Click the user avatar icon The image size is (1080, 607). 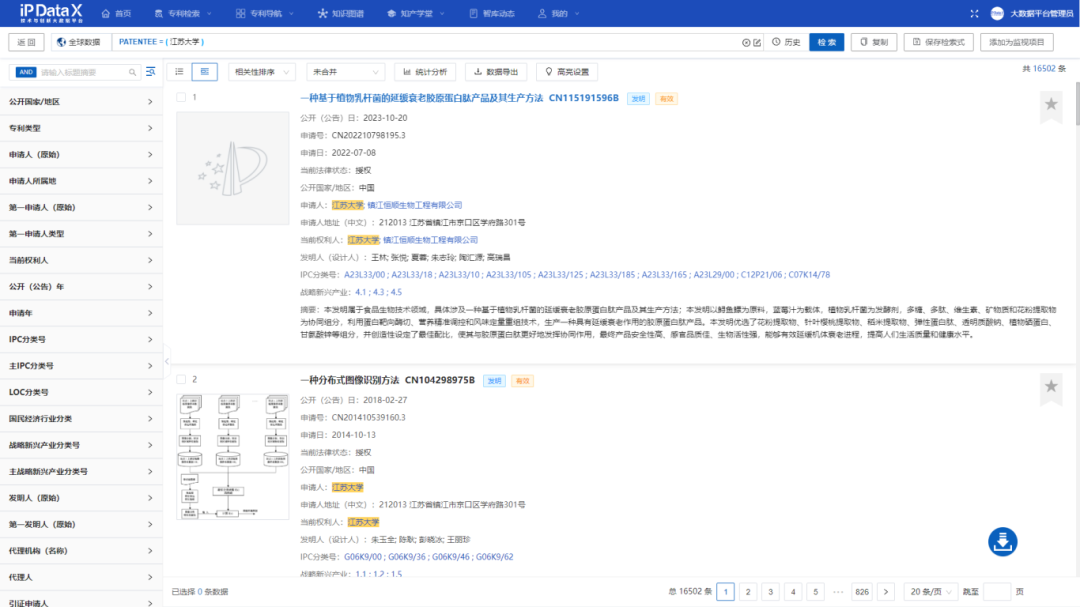997,13
